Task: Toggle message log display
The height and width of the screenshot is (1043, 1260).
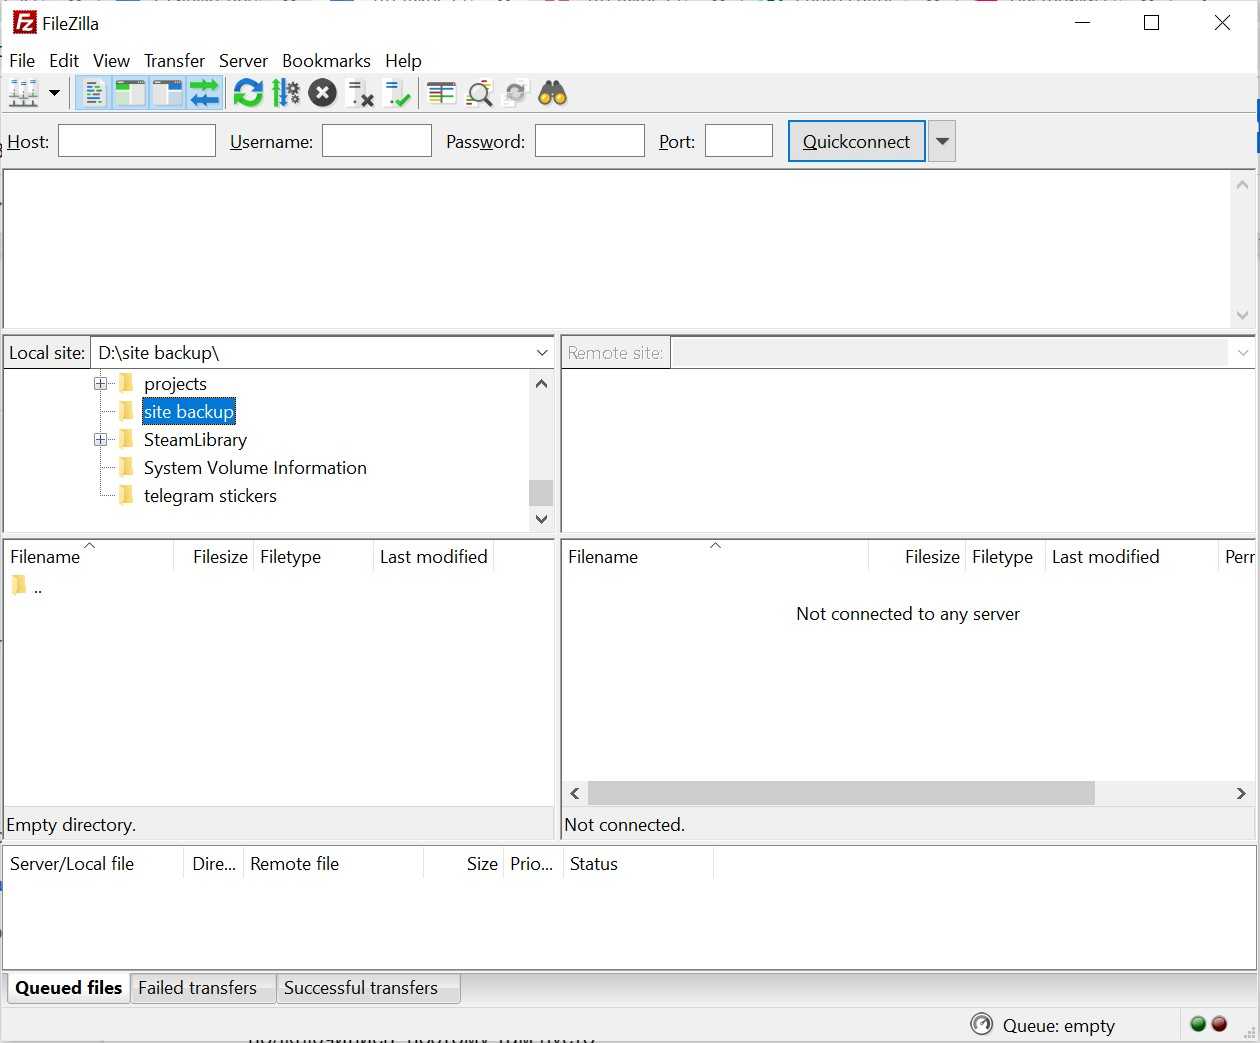Action: (93, 93)
